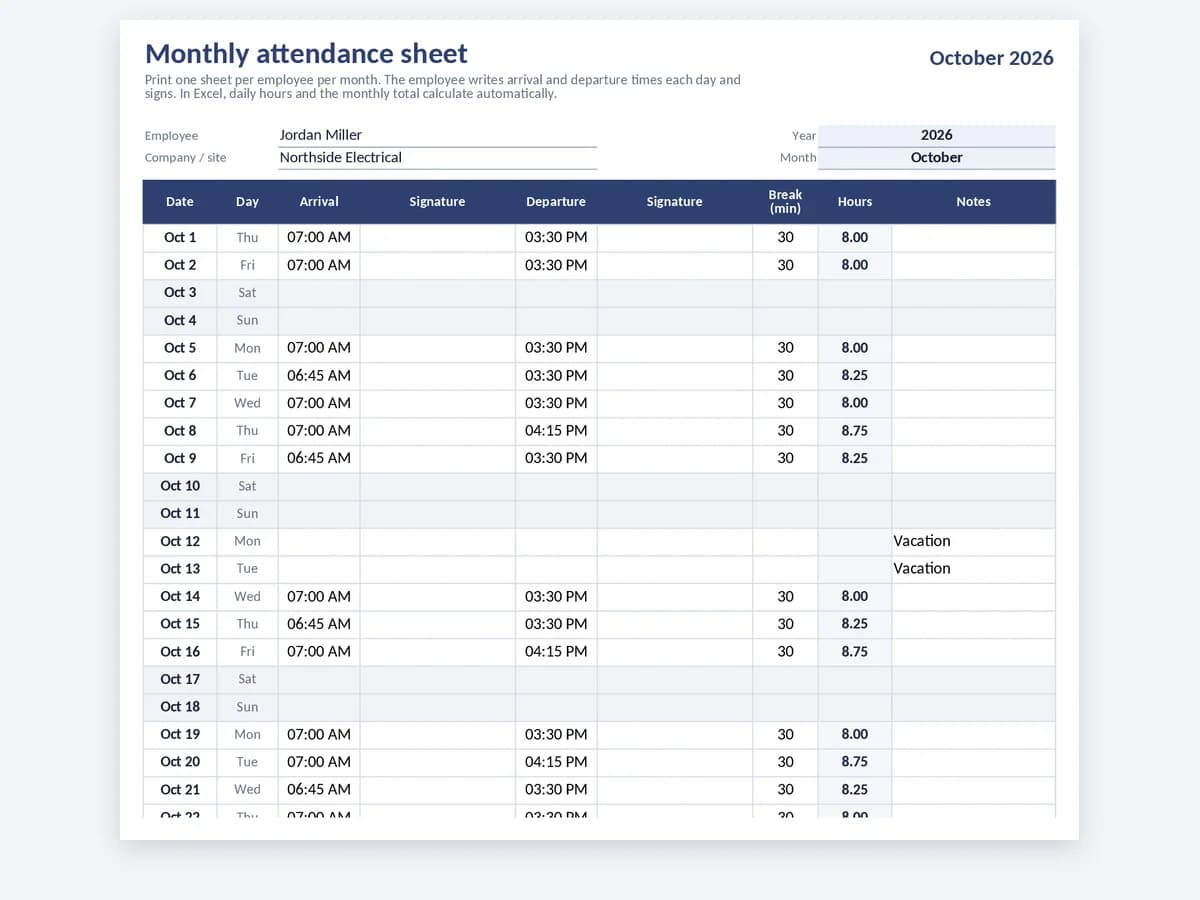The image size is (1200, 900).
Task: Click the Oct 9 hours value 8.25
Action: (854, 458)
